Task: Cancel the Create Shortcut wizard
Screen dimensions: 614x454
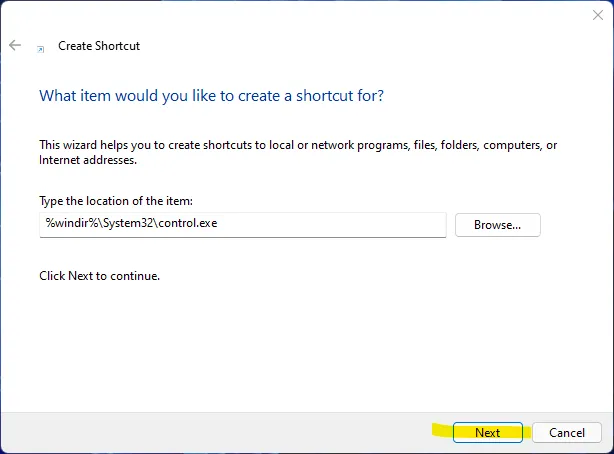Action: [x=567, y=432]
